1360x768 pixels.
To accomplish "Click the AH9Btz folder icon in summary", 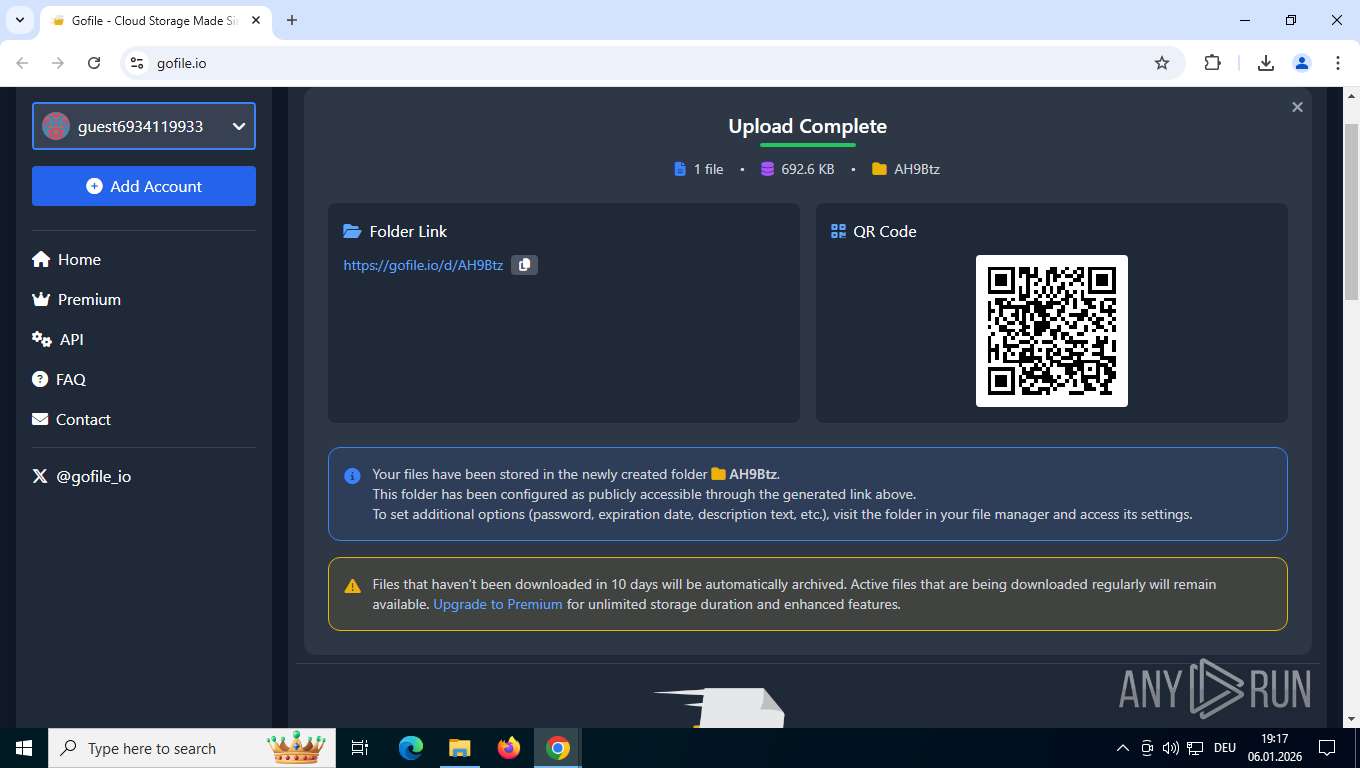I will point(879,169).
